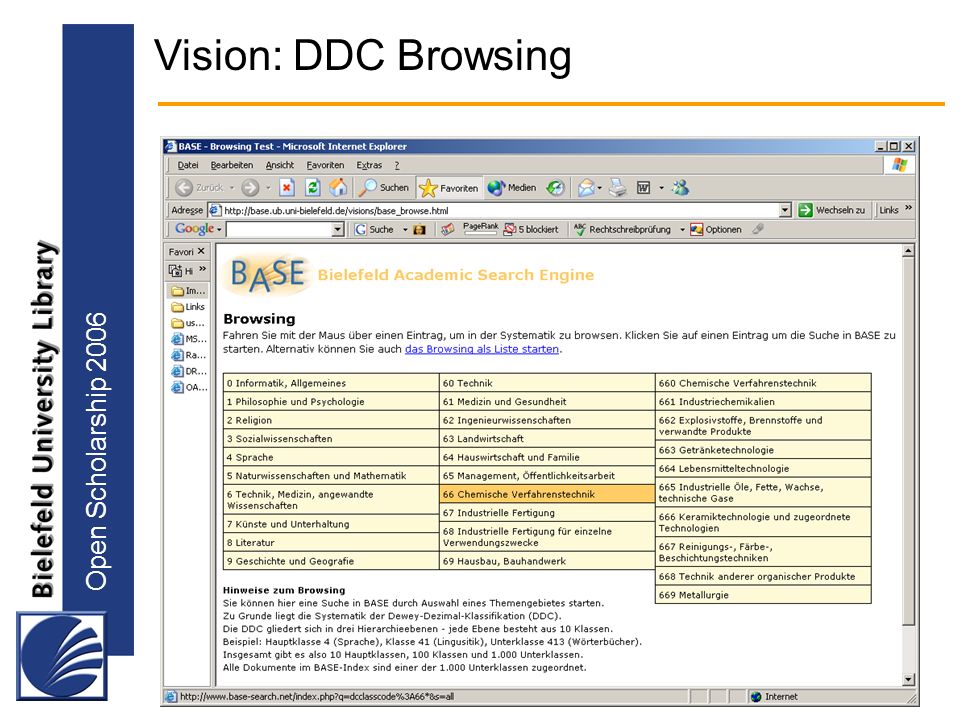The height and width of the screenshot is (720, 960).
Task: Click the 5 blockiert popup blocker button
Action: 531,230
